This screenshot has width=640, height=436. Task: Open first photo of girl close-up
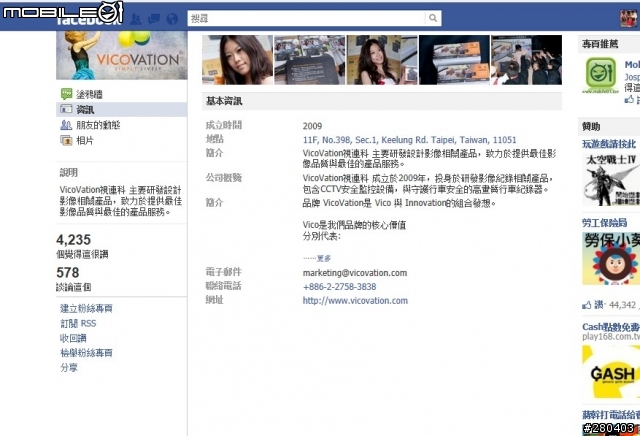coord(238,60)
